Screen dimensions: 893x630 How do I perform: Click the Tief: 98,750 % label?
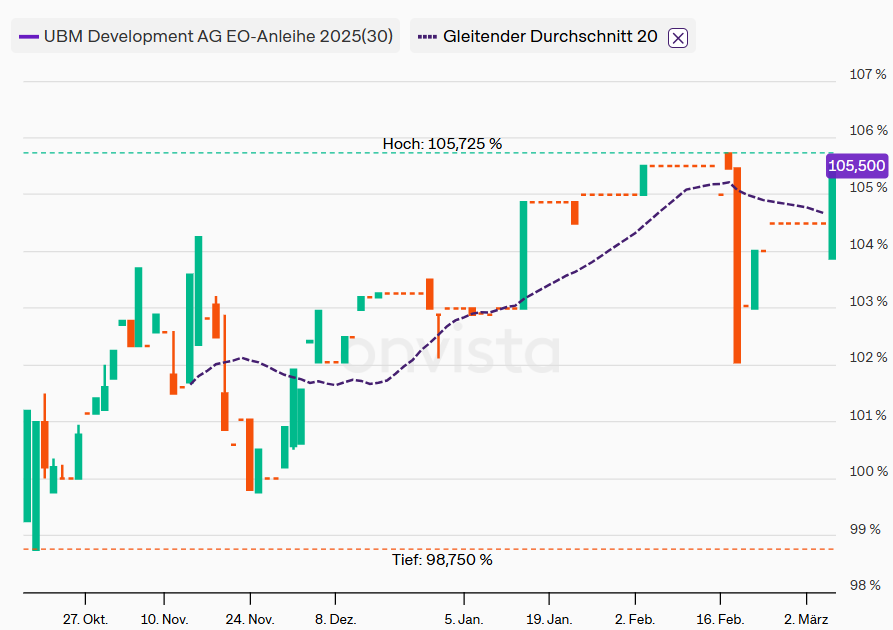point(442,560)
